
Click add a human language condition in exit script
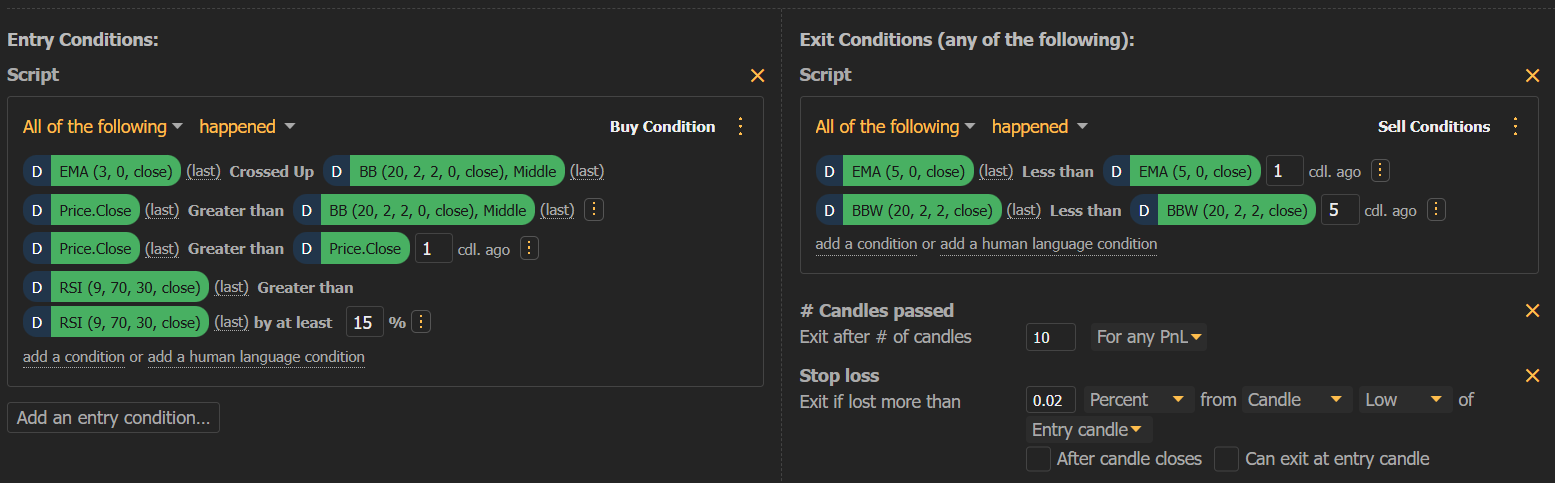(1048, 244)
